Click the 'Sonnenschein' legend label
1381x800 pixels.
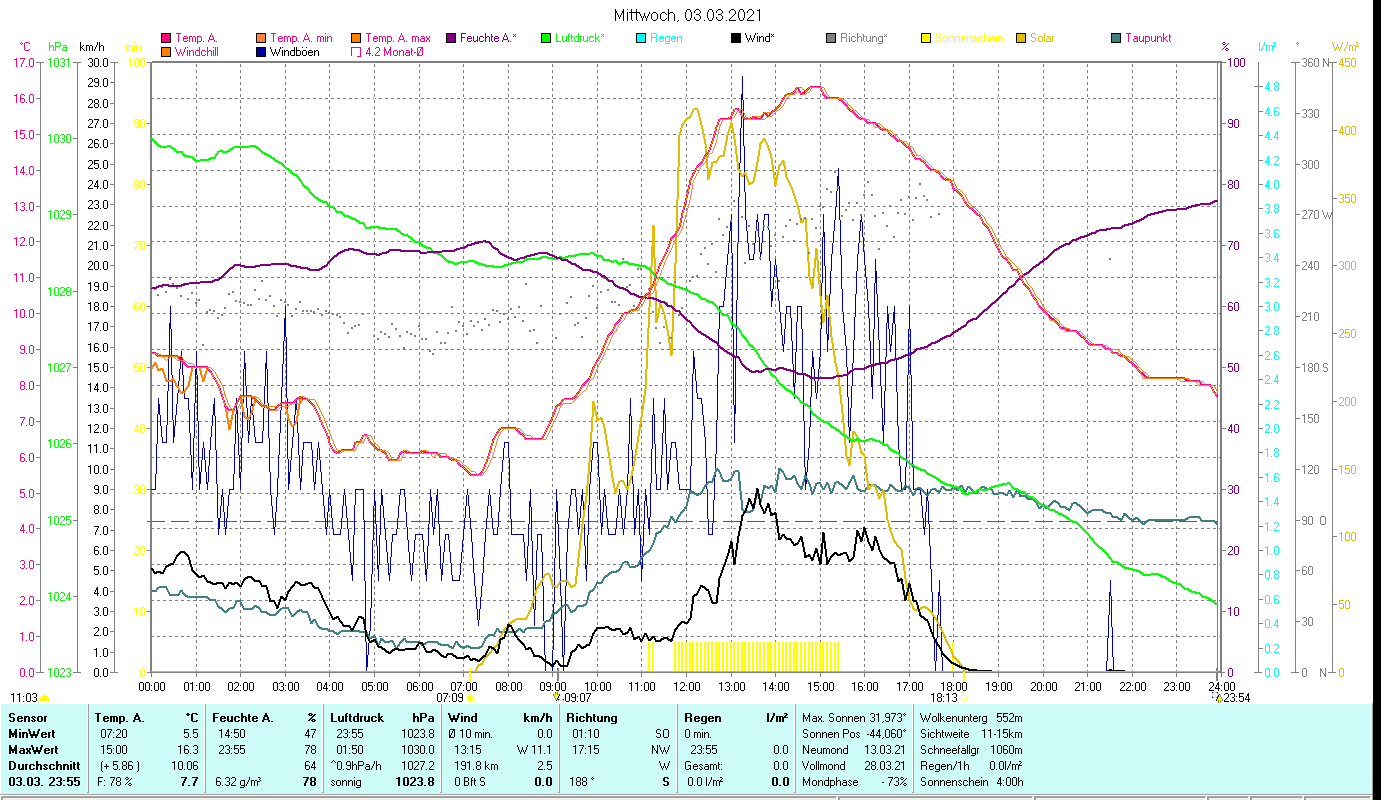point(968,38)
